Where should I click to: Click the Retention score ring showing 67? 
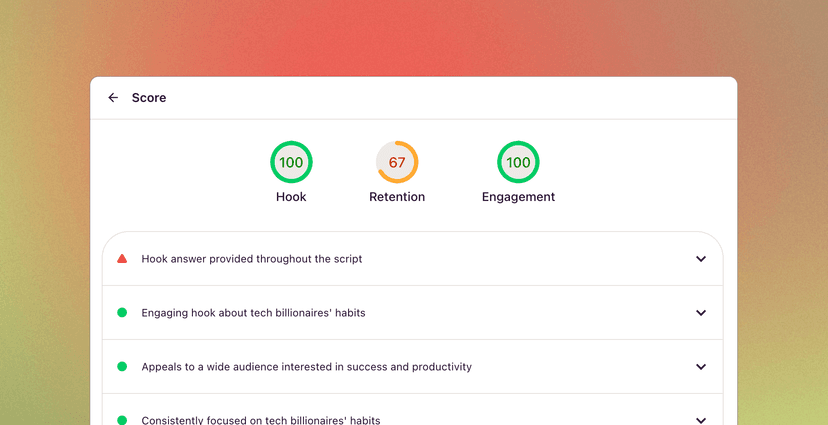pos(397,162)
